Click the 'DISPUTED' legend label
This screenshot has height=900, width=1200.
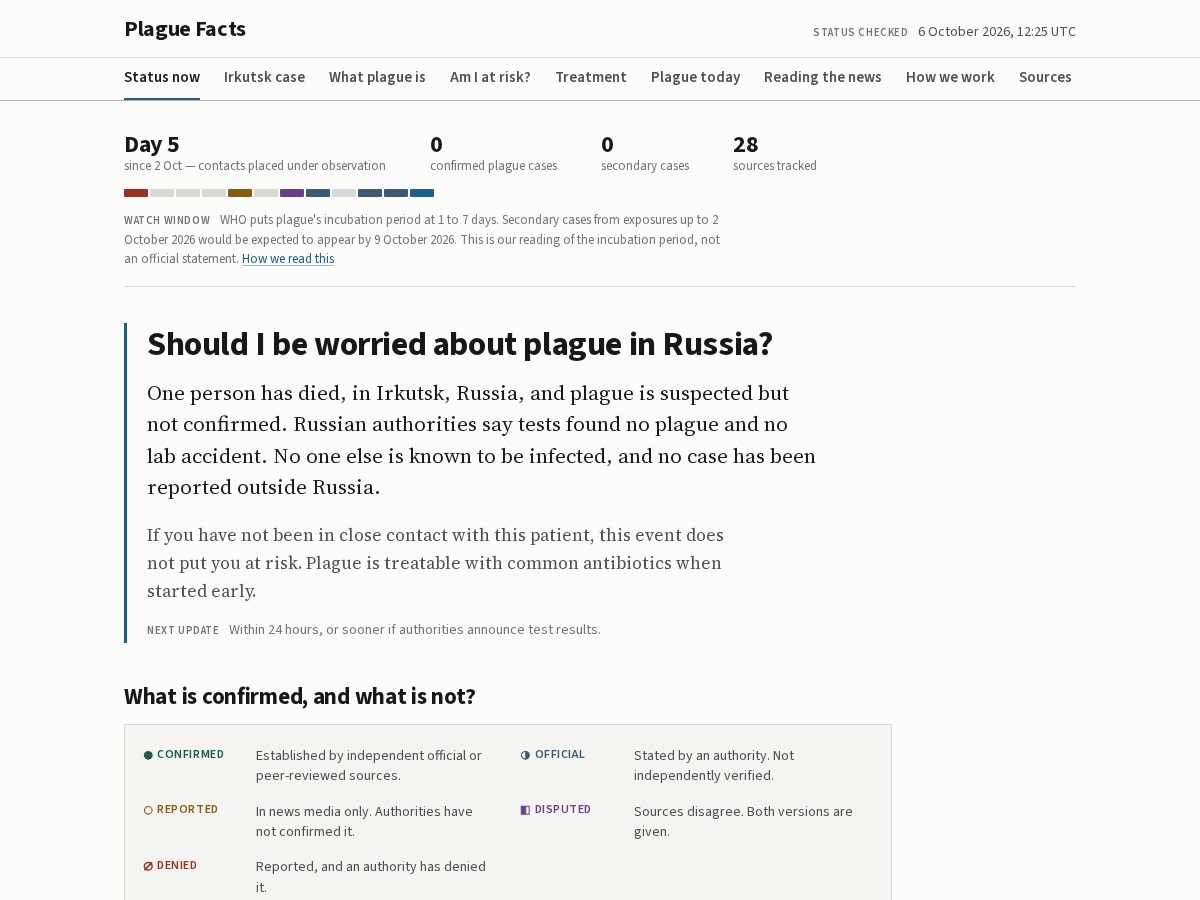tap(563, 810)
